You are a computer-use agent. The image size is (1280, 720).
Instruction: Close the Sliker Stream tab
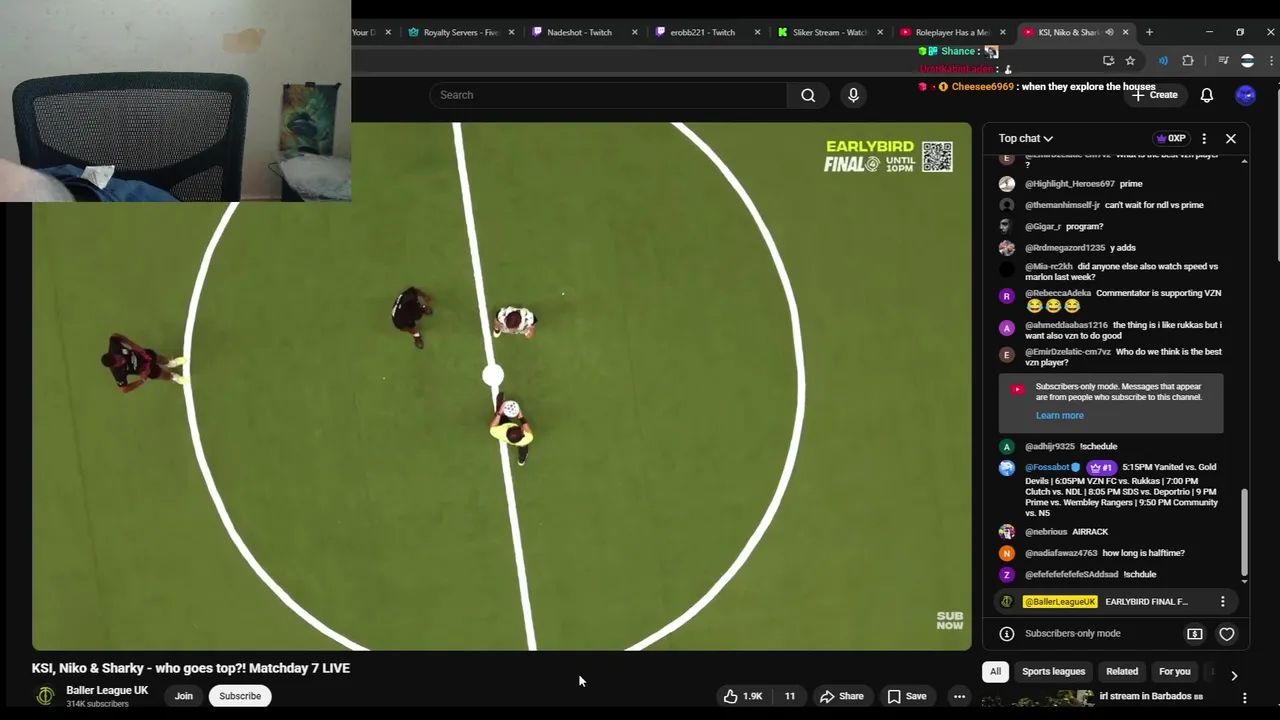[880, 32]
